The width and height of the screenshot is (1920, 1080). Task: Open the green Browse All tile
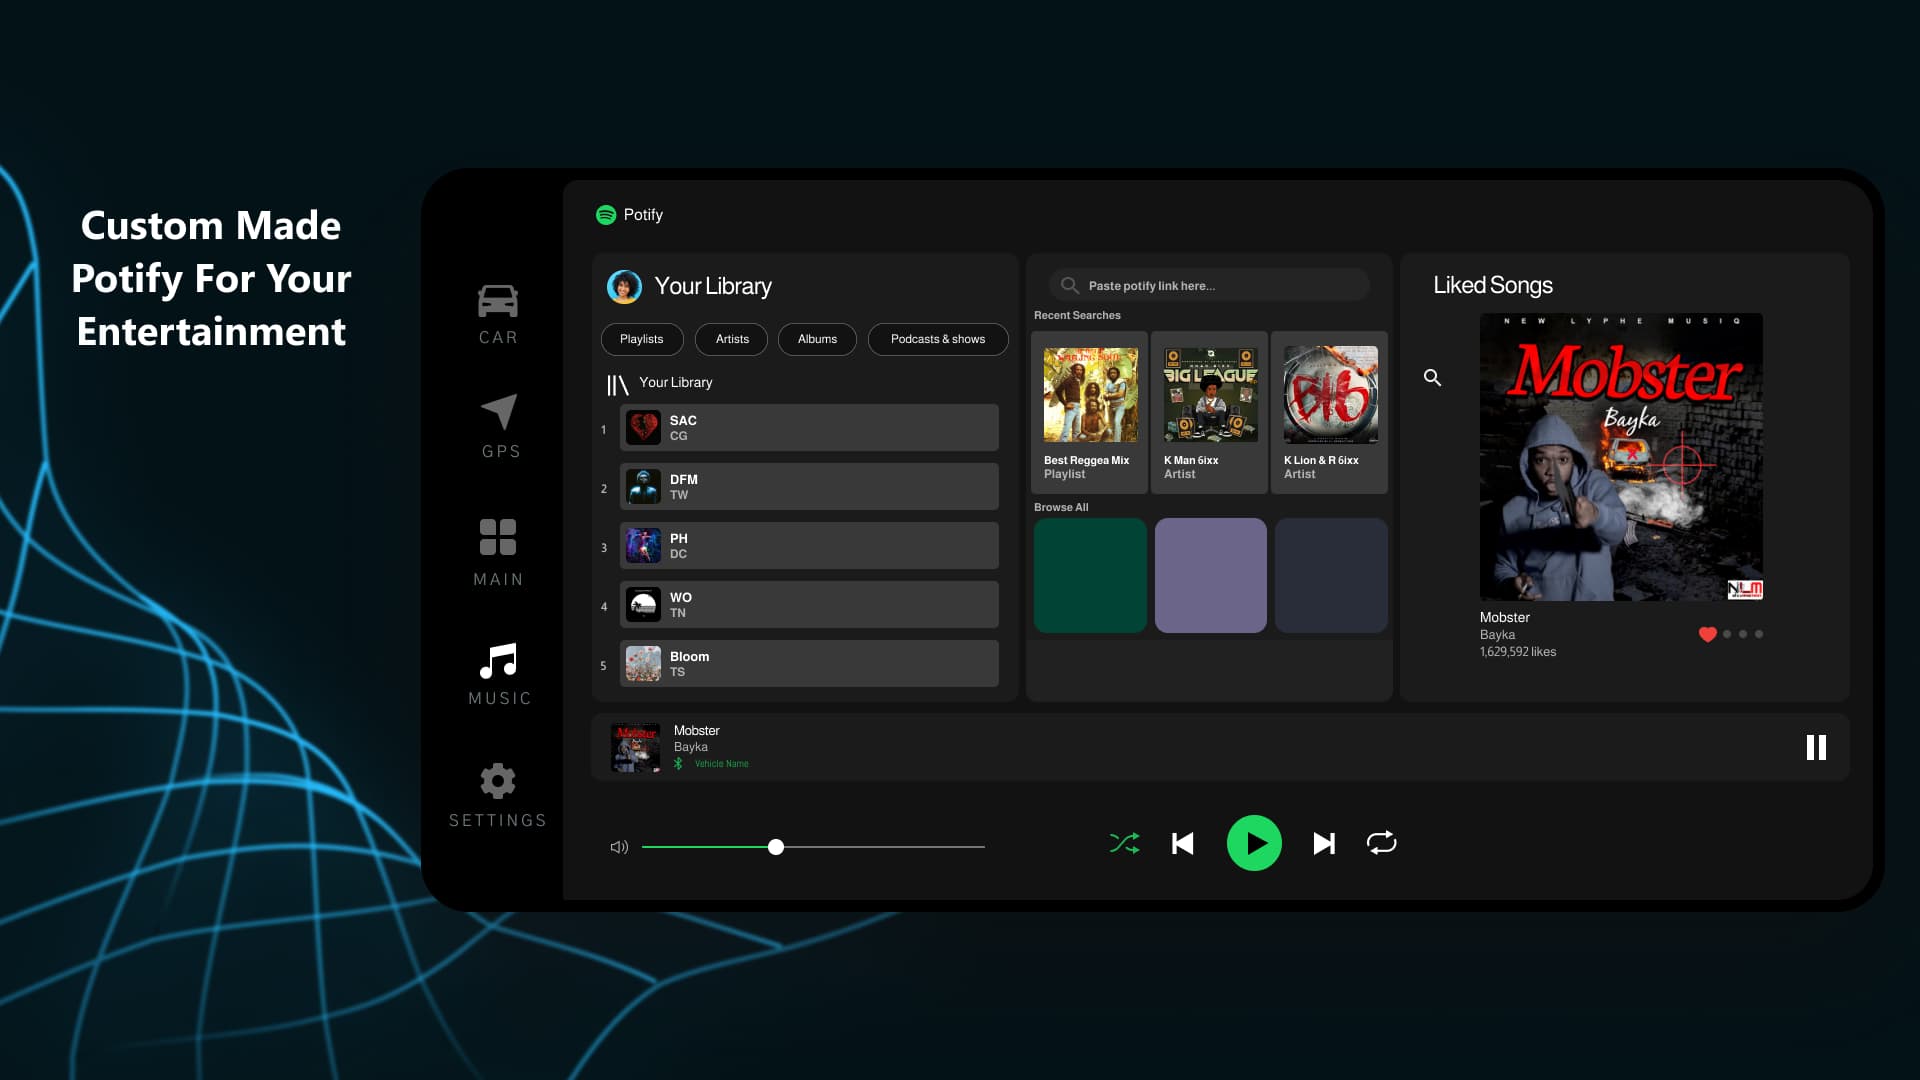pyautogui.click(x=1090, y=575)
